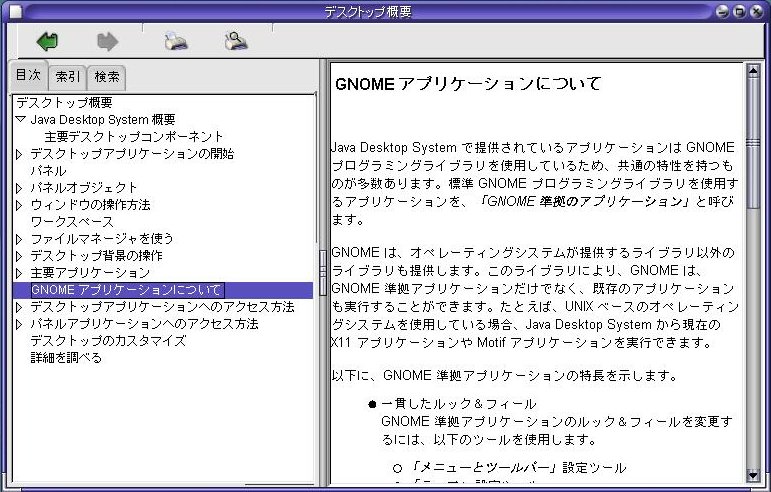Expand the ウィンドウの操作方法 node
This screenshot has height=492, width=771.
coord(19,205)
